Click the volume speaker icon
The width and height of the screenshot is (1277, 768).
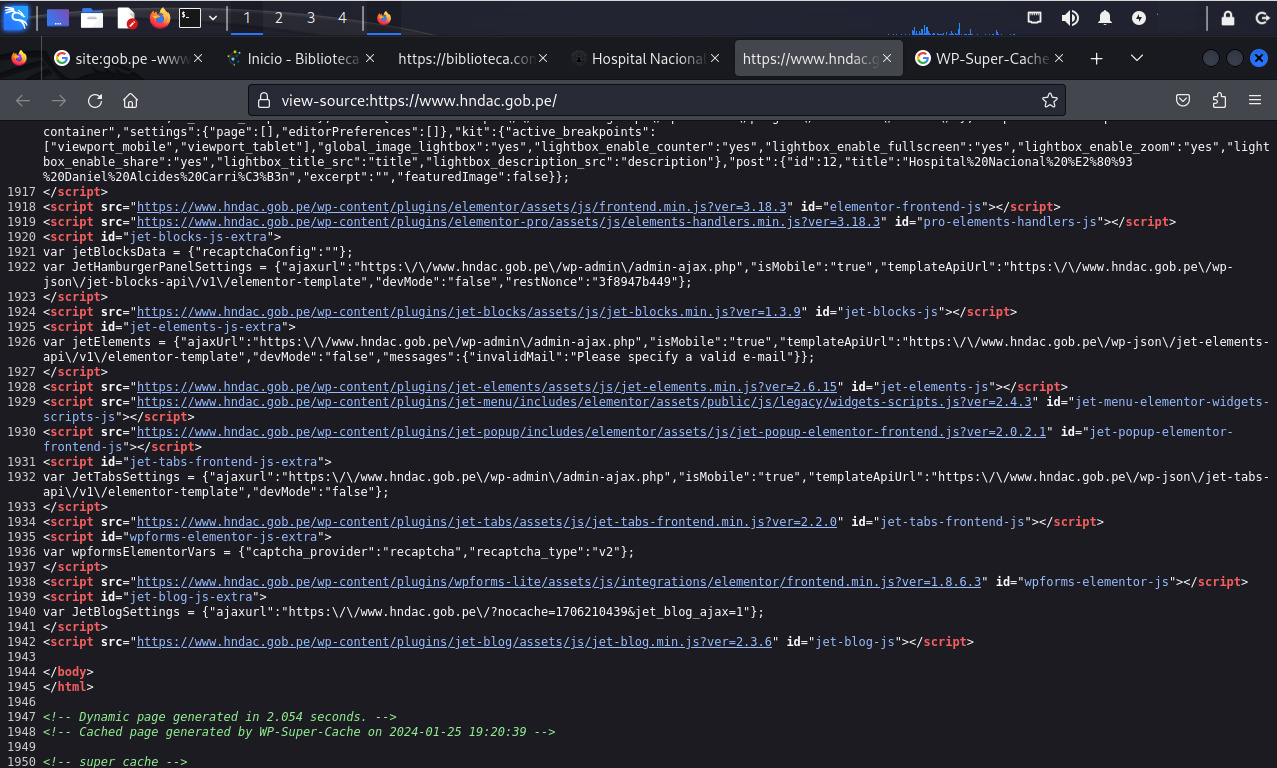pos(1070,17)
